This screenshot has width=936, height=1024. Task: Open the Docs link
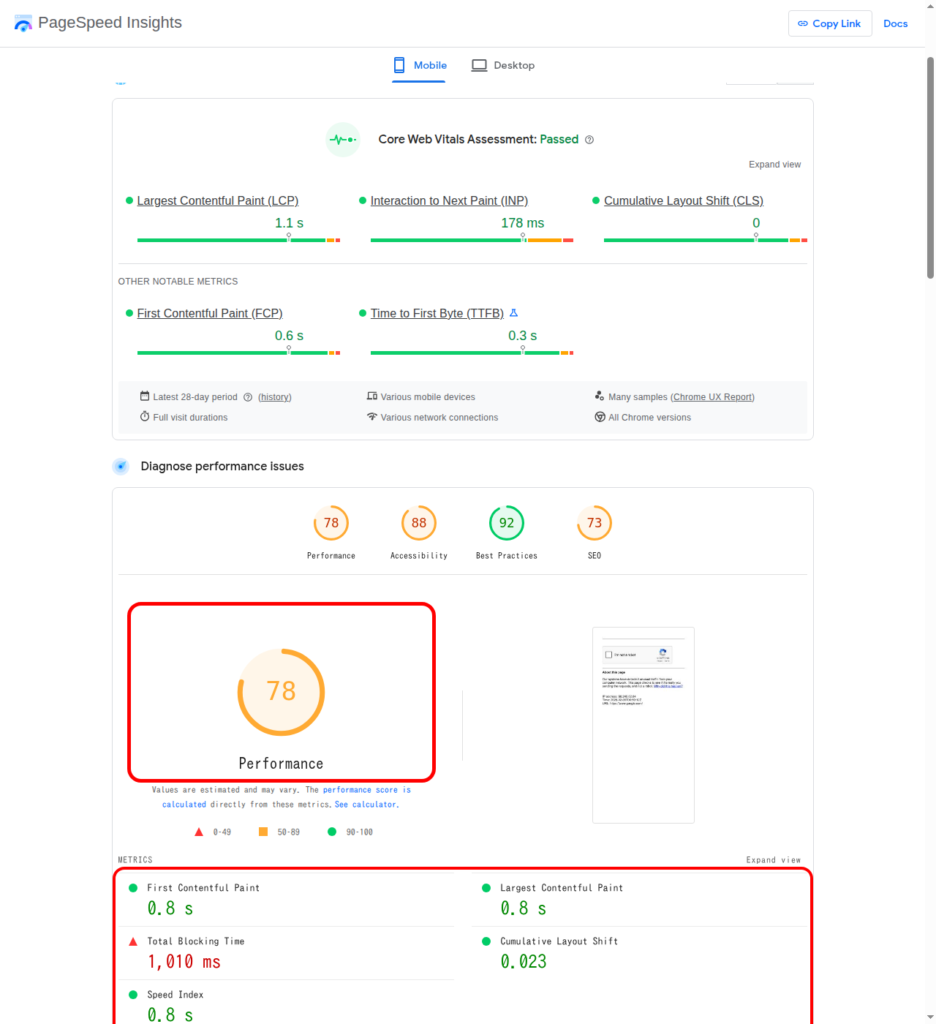[895, 22]
